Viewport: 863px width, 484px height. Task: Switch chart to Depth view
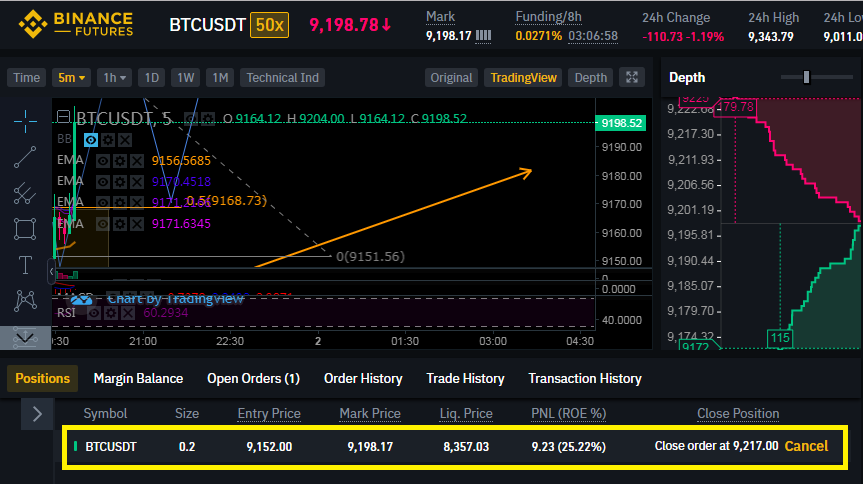click(x=591, y=78)
